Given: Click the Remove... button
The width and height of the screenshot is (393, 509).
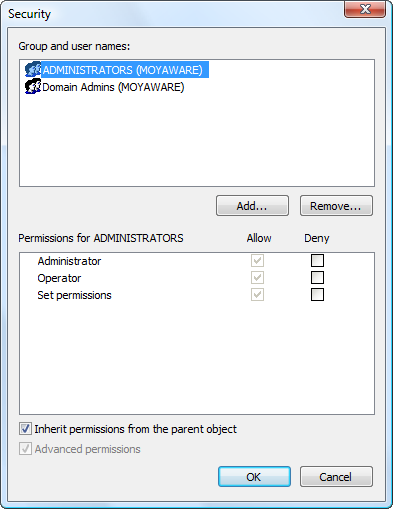Looking at the screenshot, I should pos(336,206).
